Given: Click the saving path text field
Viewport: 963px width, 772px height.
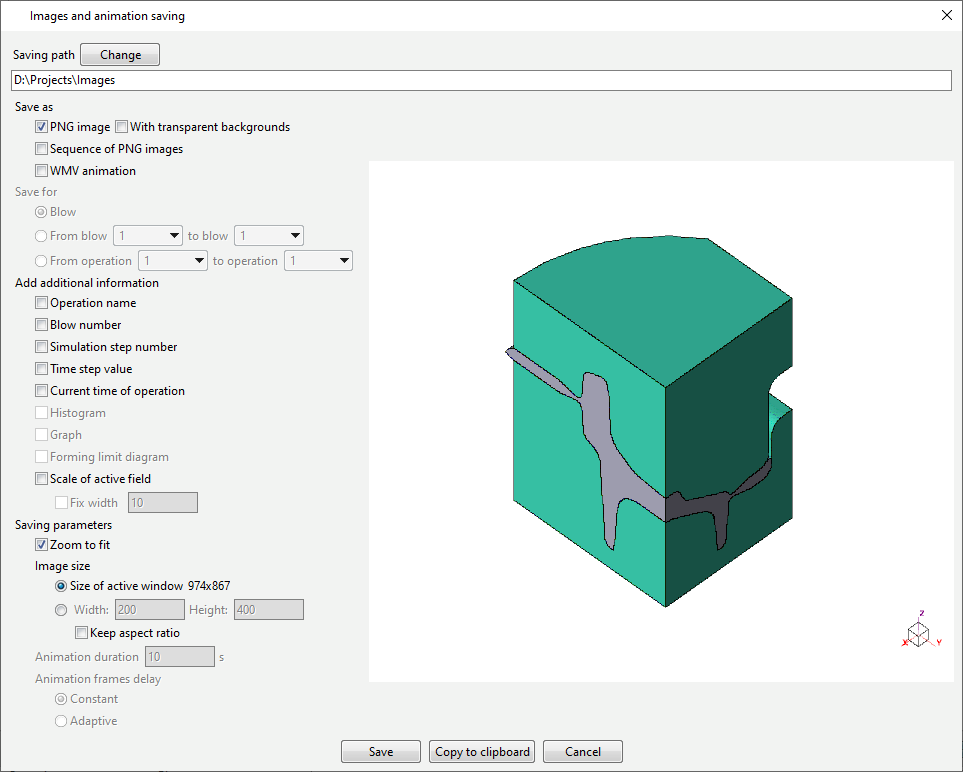Looking at the screenshot, I should (x=480, y=80).
